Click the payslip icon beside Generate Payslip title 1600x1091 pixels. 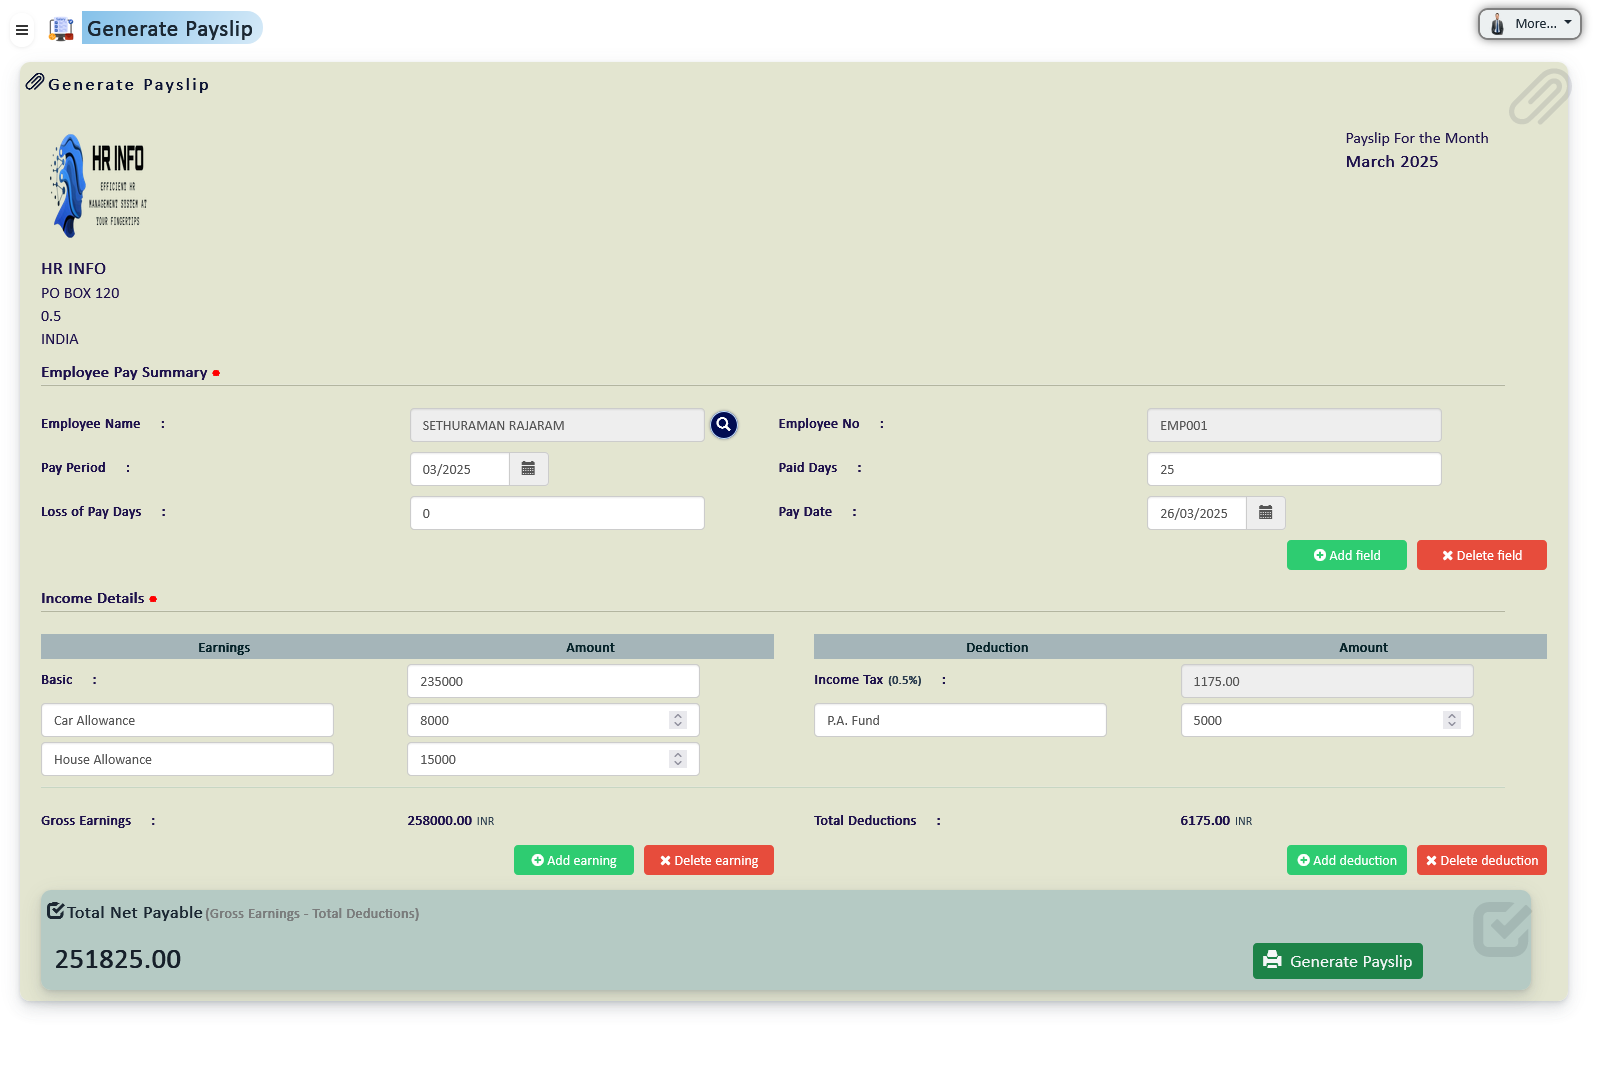61,28
